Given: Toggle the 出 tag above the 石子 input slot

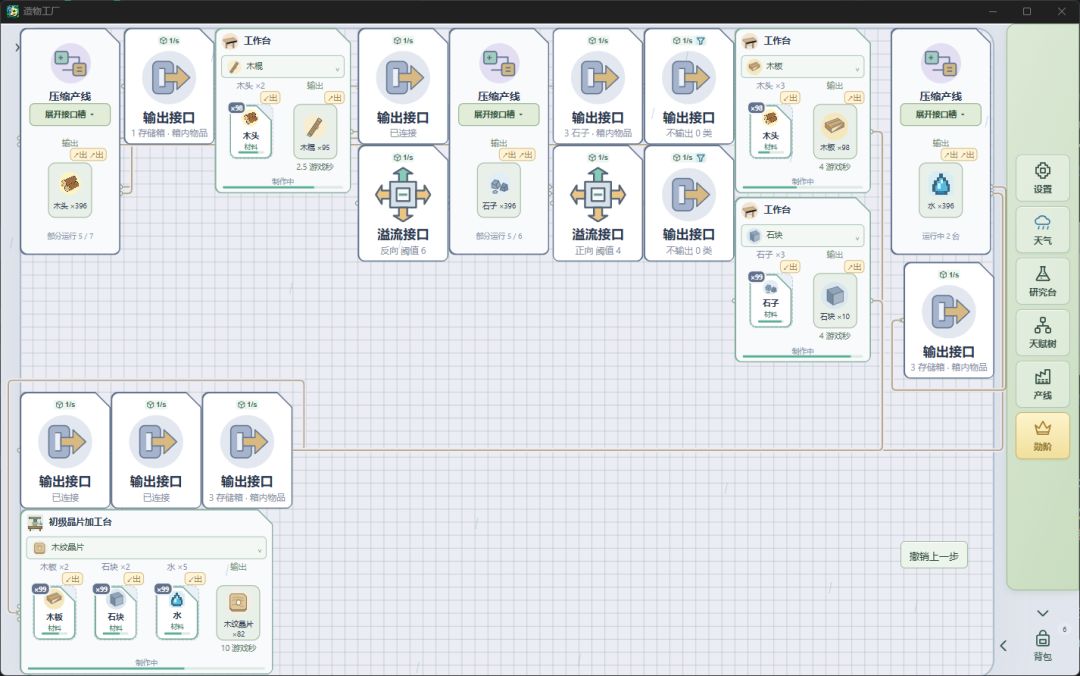Looking at the screenshot, I should pyautogui.click(x=790, y=267).
